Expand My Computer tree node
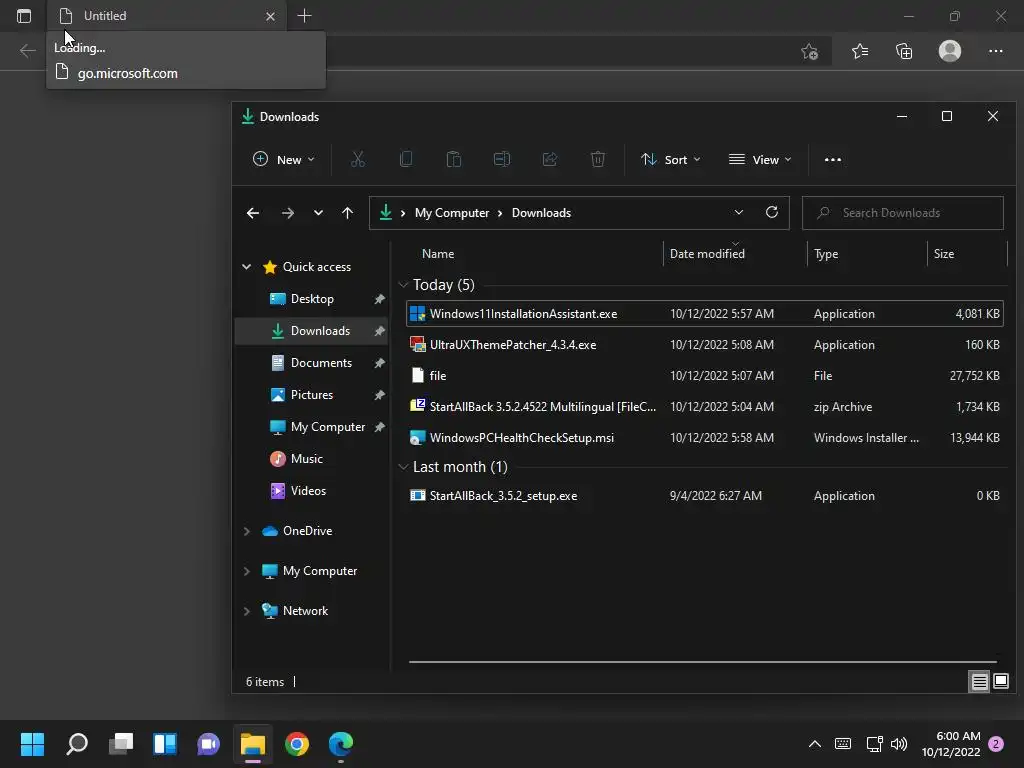 pos(247,571)
